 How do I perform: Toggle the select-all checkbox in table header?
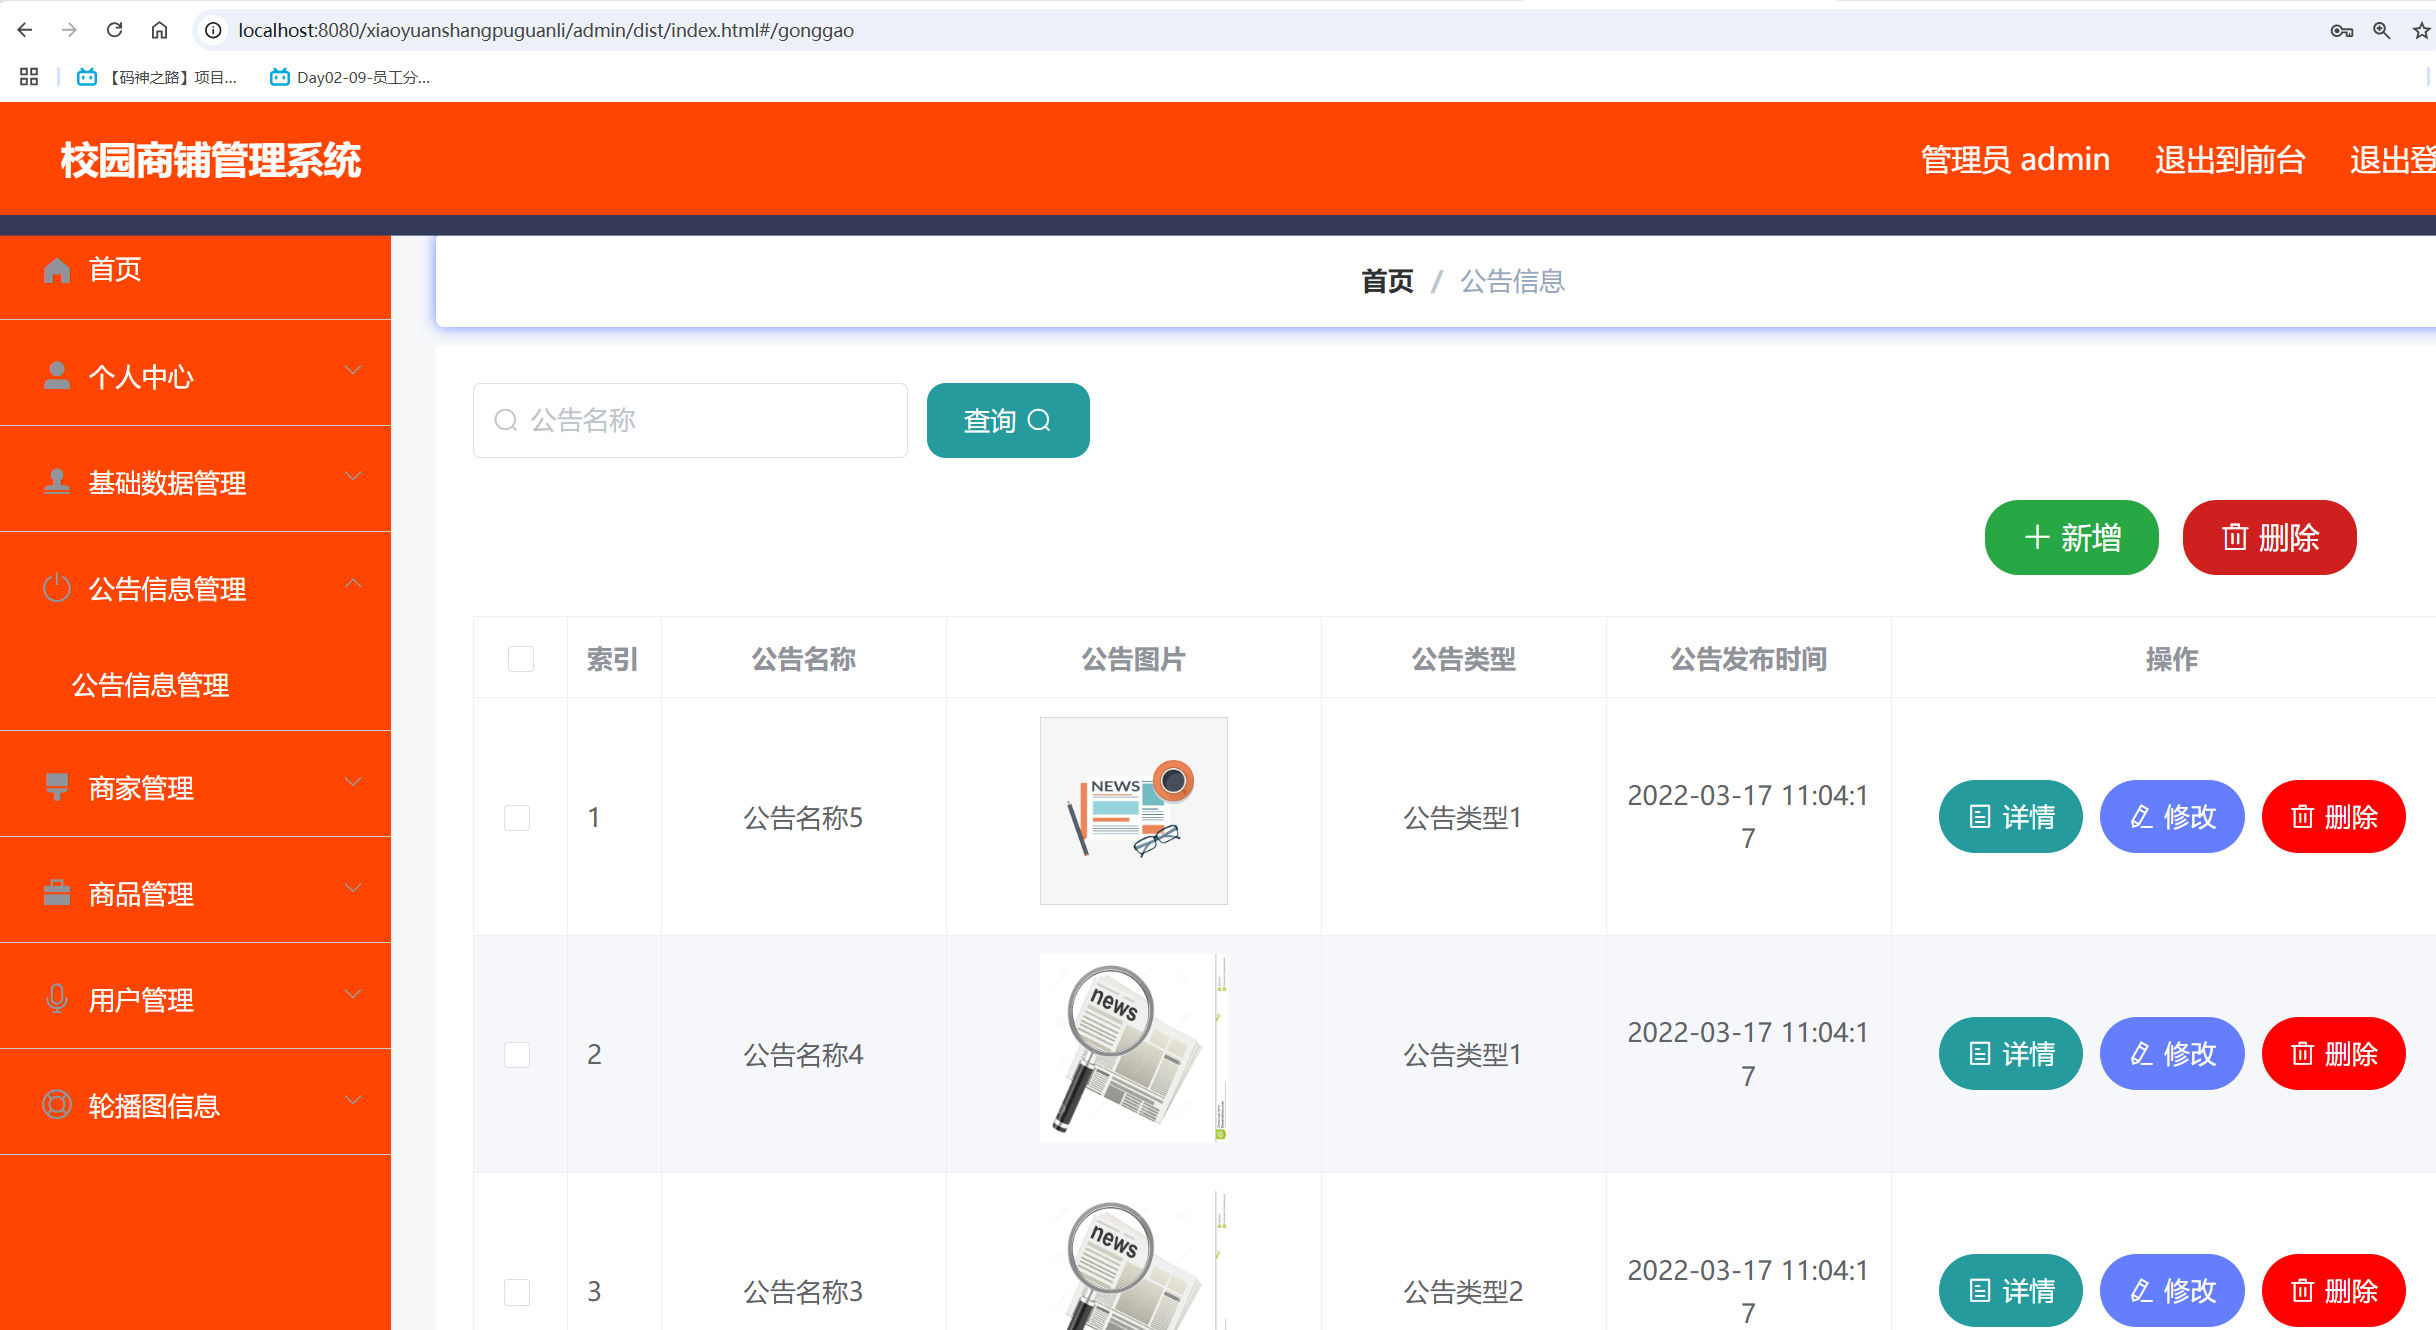click(x=520, y=658)
